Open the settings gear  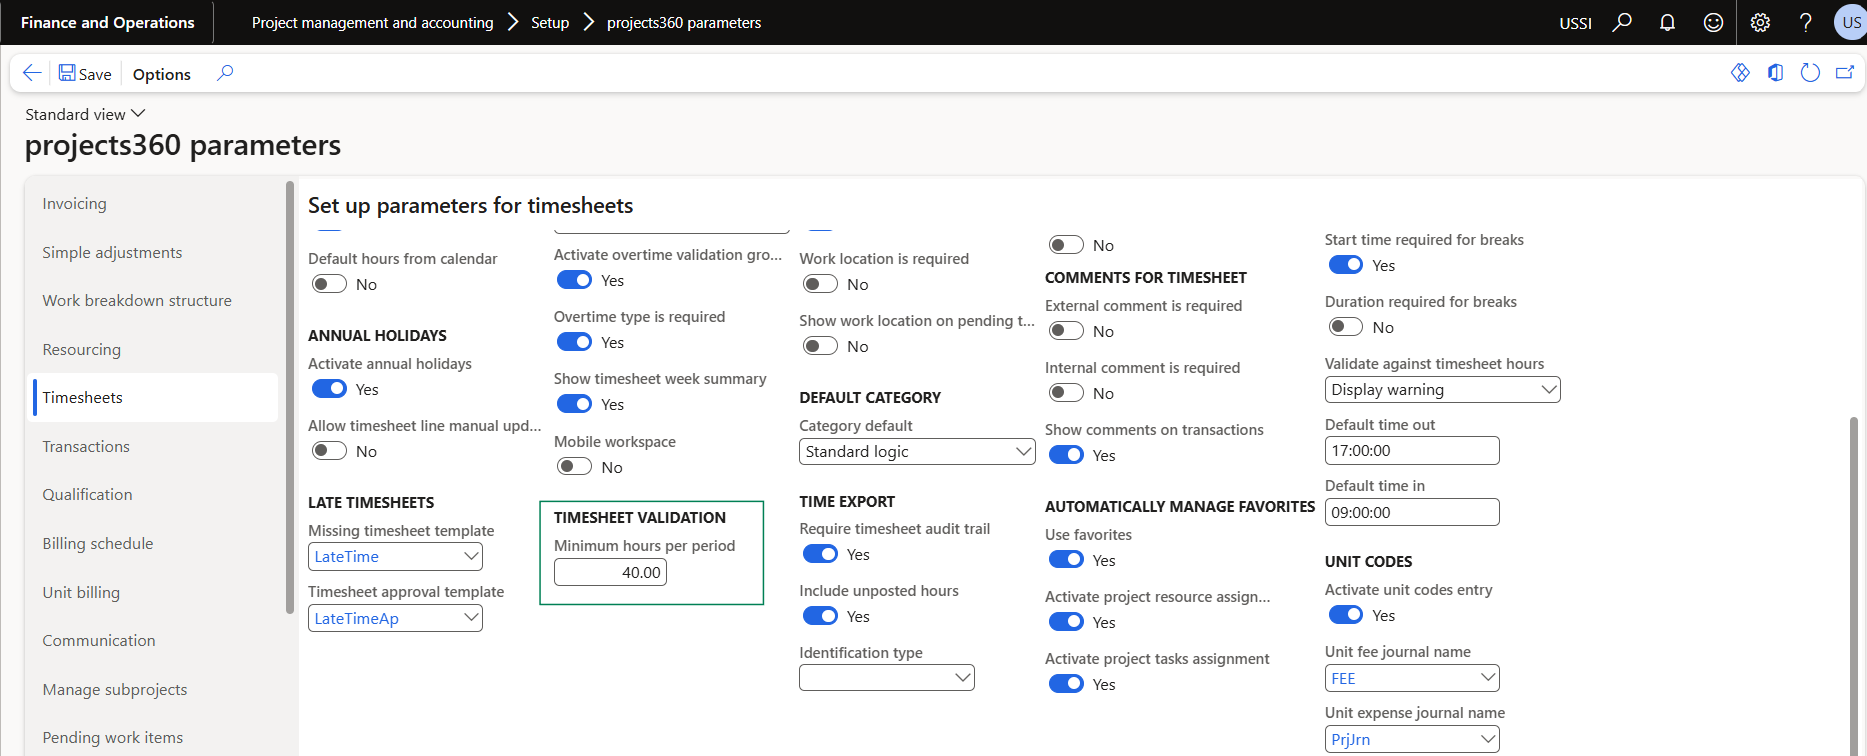click(x=1760, y=22)
